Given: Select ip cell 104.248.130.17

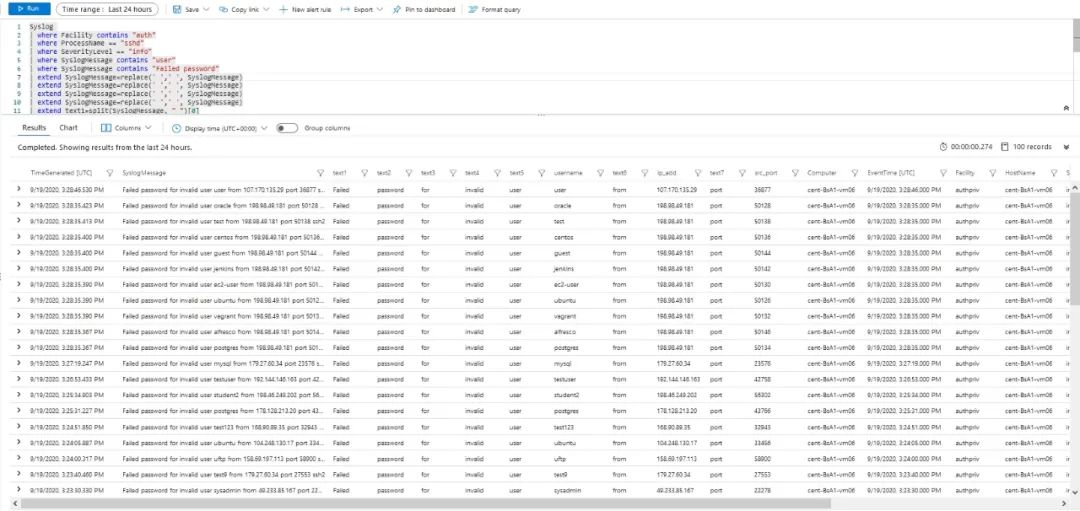Looking at the screenshot, I should (x=677, y=442).
